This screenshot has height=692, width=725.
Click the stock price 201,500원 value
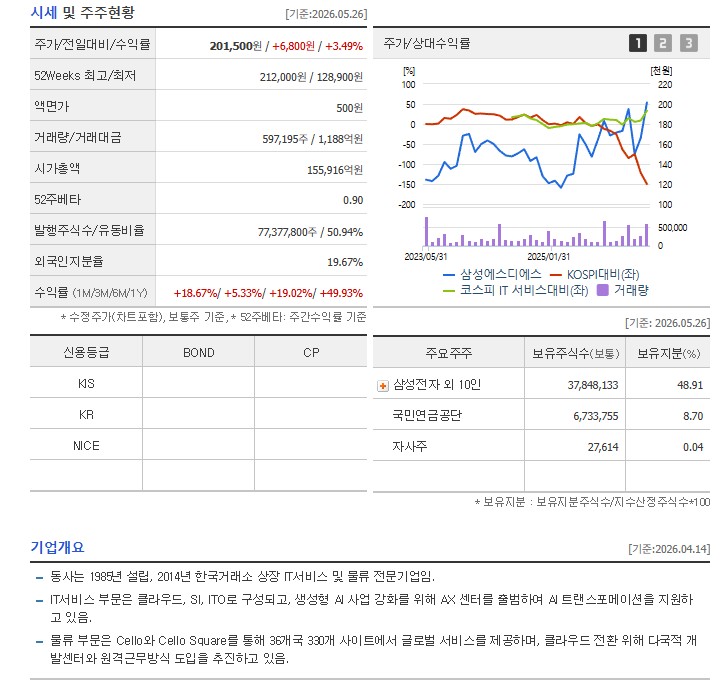[235, 46]
